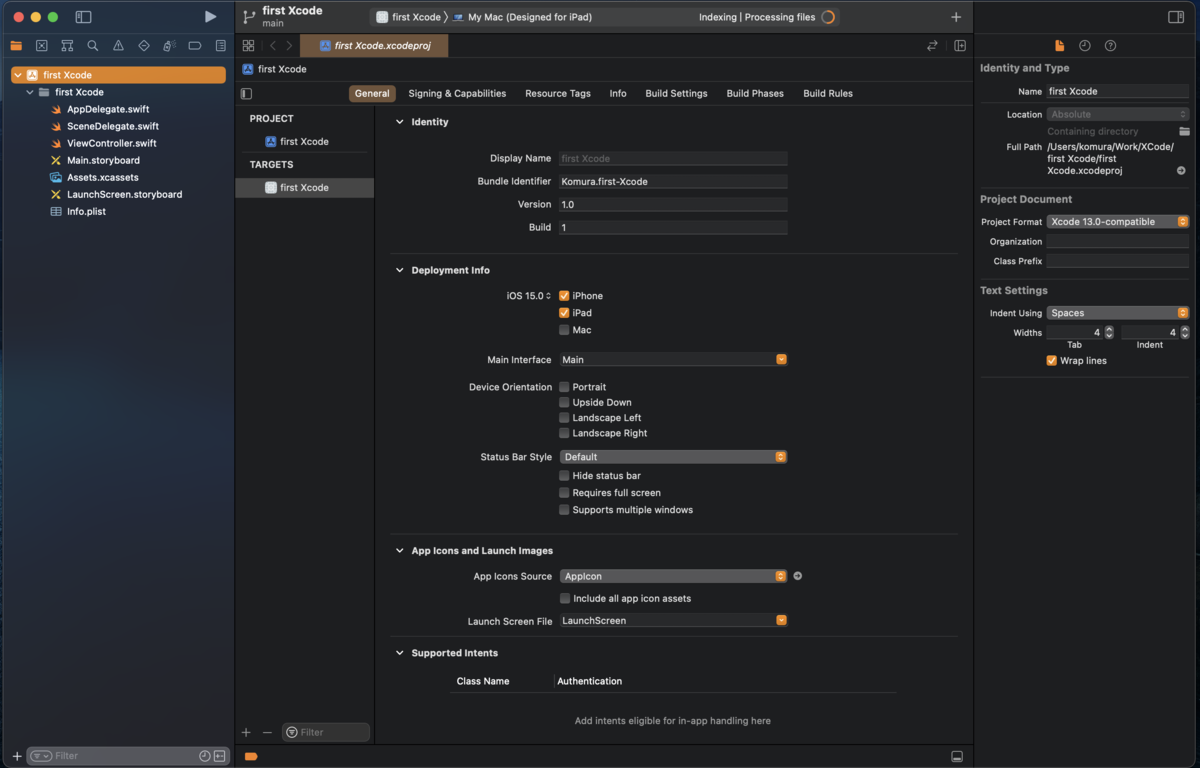Open the Main Interface dropdown

673,360
